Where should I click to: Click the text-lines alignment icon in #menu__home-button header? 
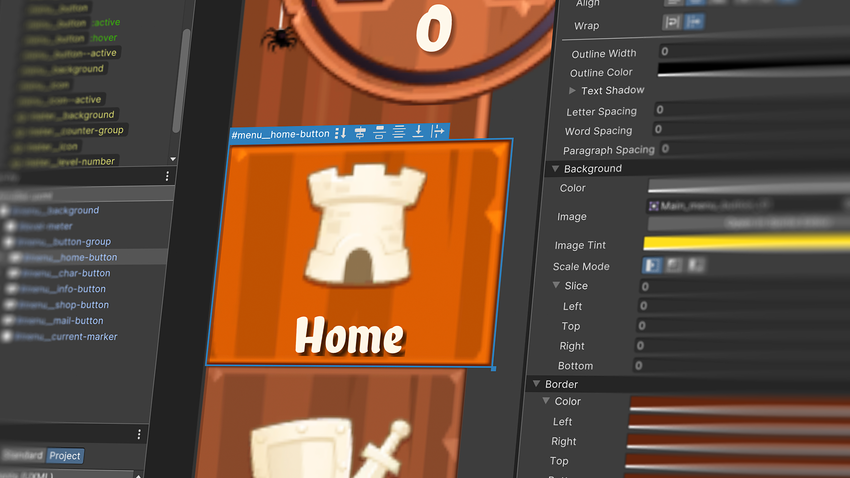[x=399, y=132]
